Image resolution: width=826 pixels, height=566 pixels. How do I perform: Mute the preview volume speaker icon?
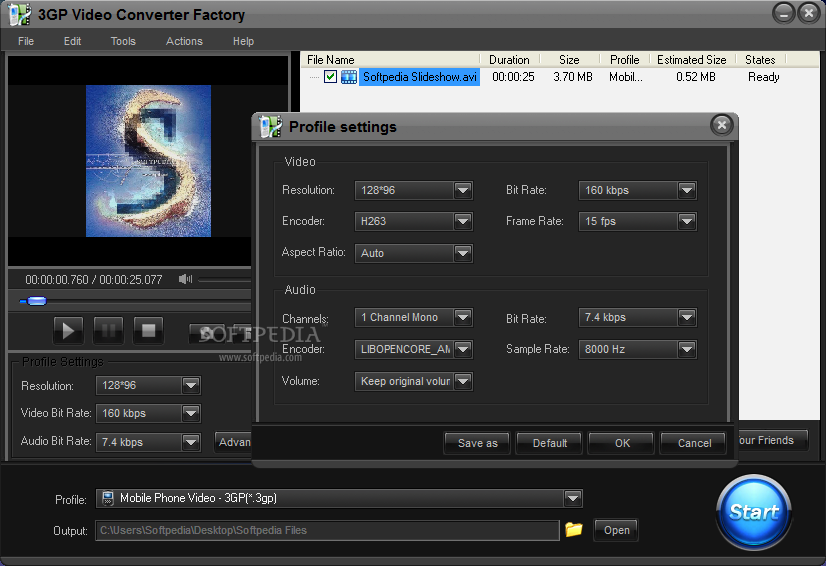(185, 279)
